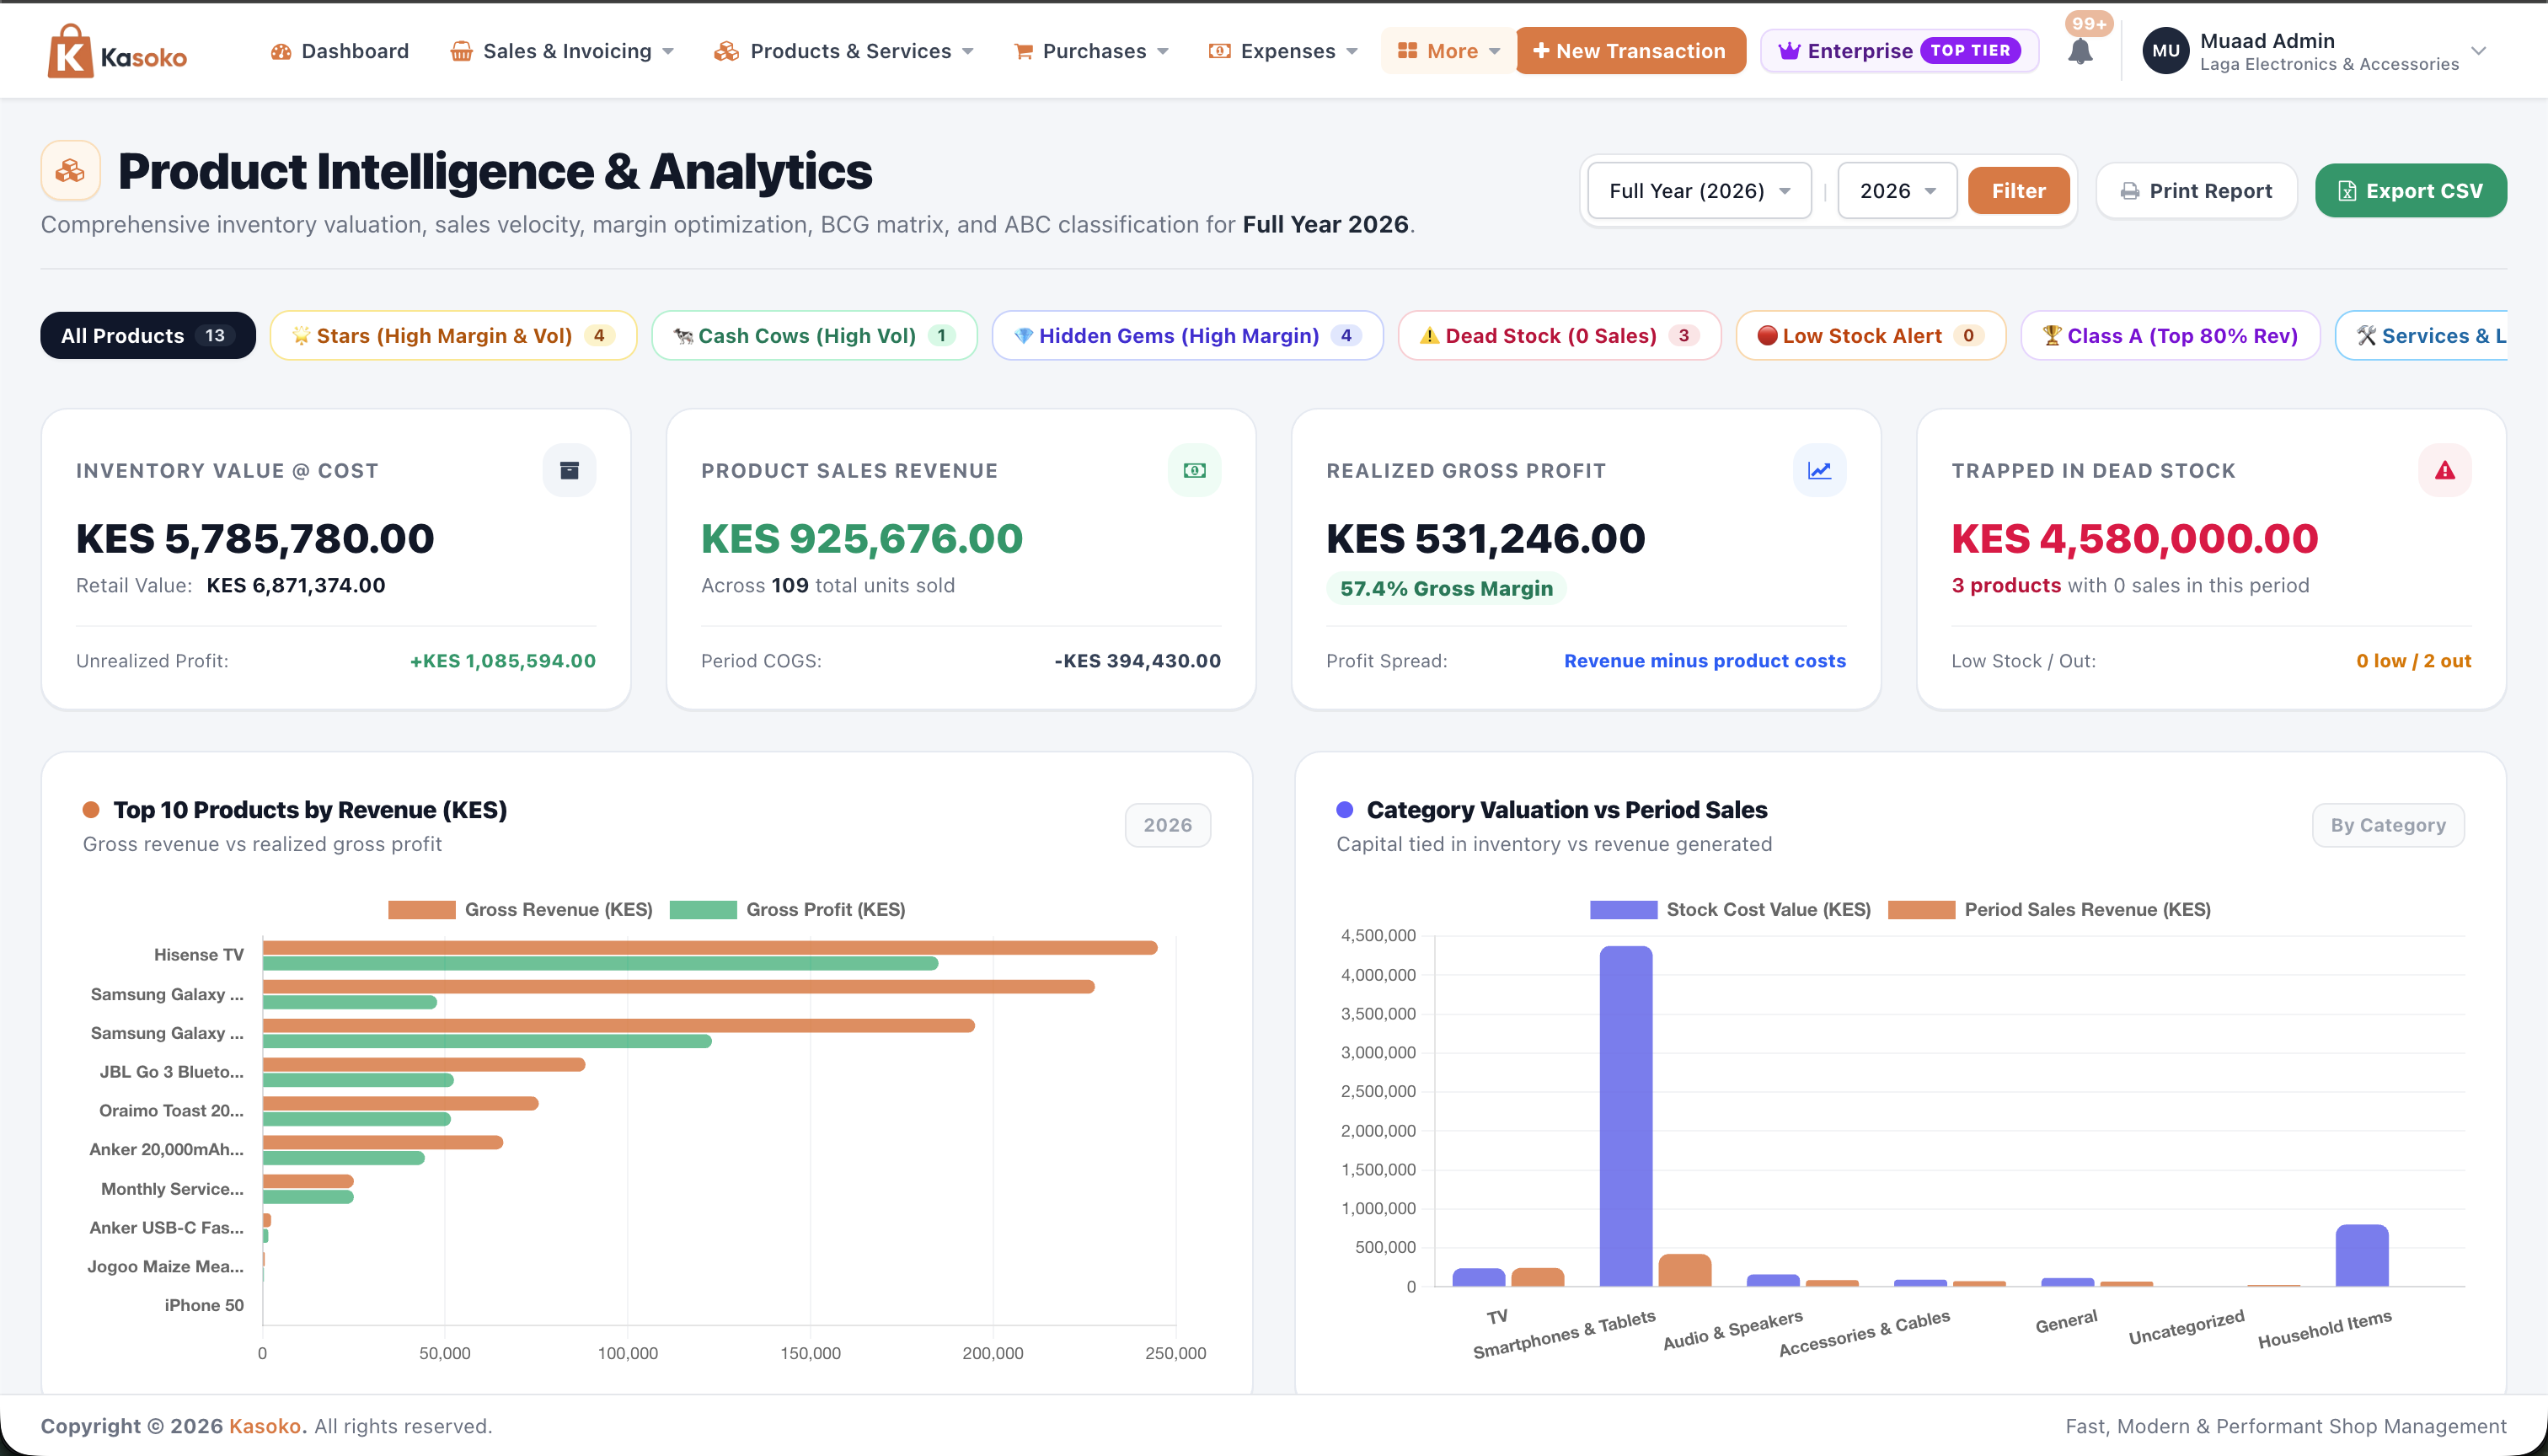Viewport: 2548px width, 1456px height.
Task: Expand the user account chevron
Action: tap(2478, 51)
